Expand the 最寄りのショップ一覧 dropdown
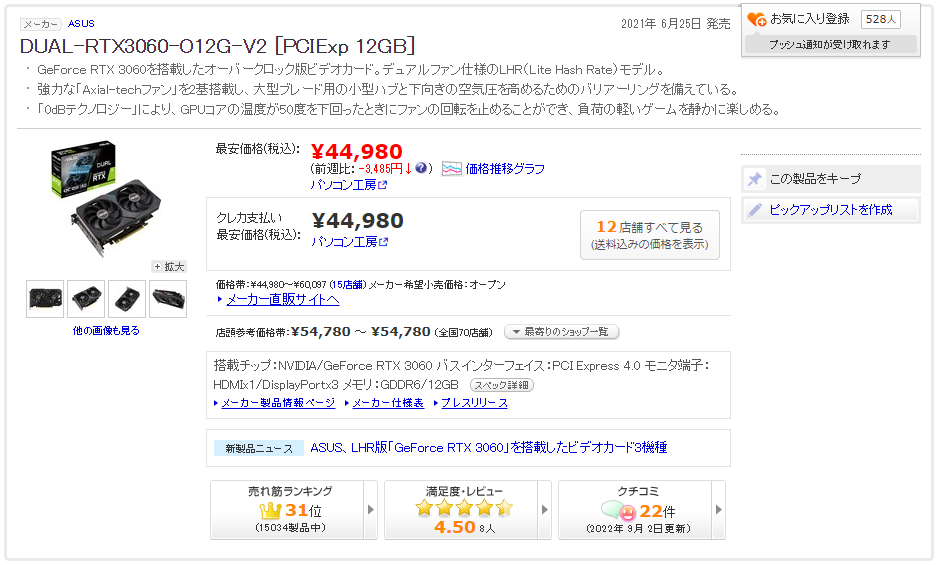Image resolution: width=937 pixels, height=565 pixels. (x=561, y=332)
